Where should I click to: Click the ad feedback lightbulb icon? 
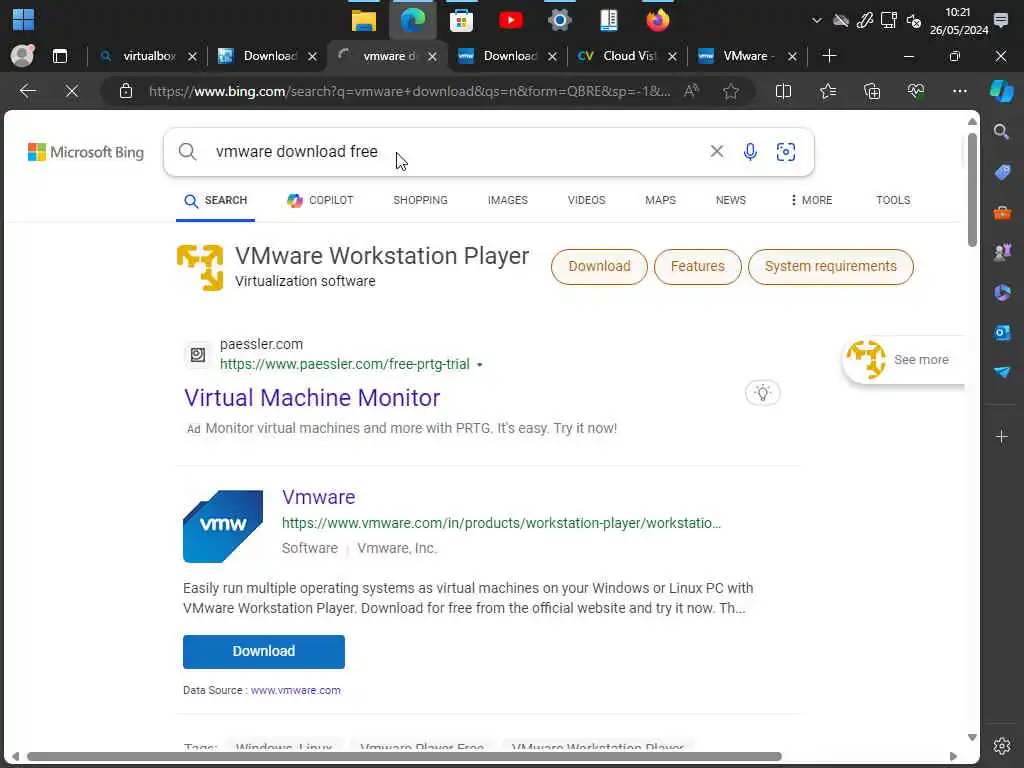pos(762,392)
